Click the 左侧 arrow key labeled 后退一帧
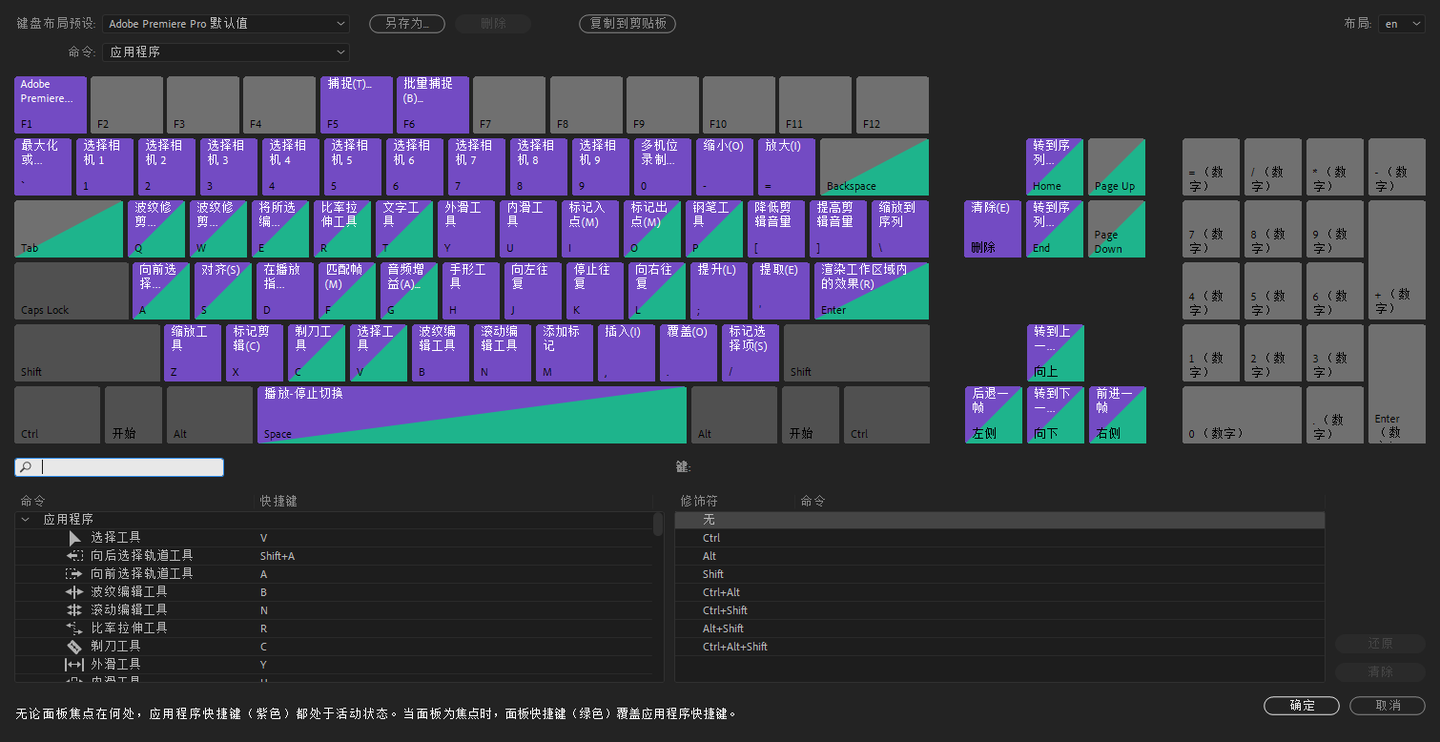 (993, 415)
